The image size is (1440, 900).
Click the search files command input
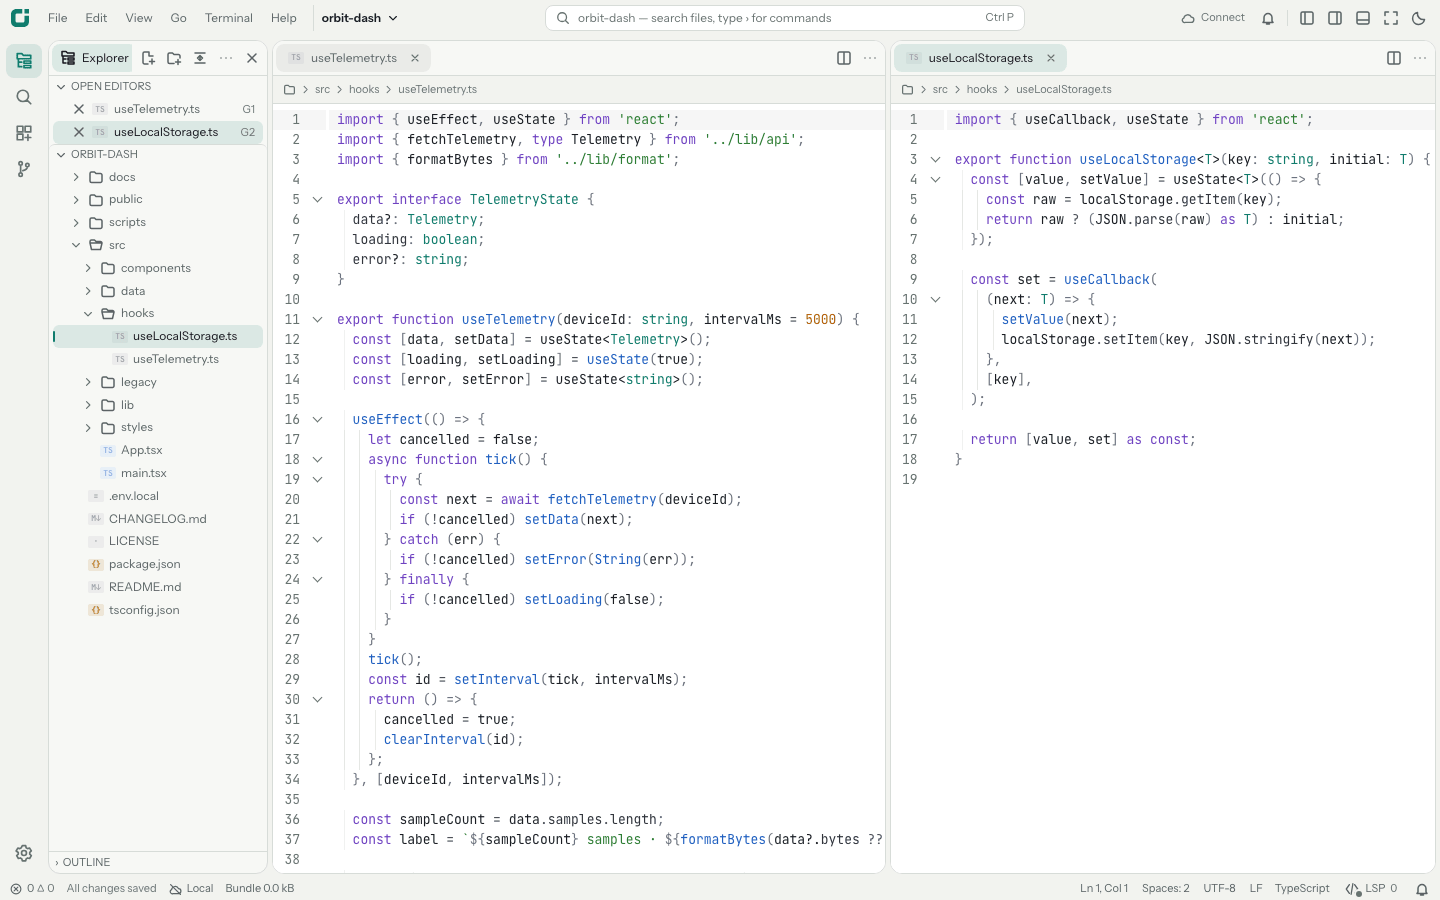click(785, 18)
